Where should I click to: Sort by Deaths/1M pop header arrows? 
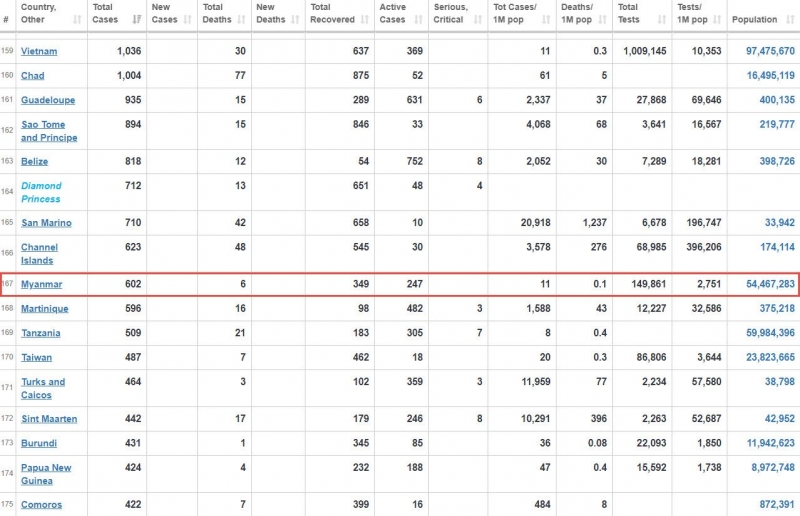tap(605, 20)
